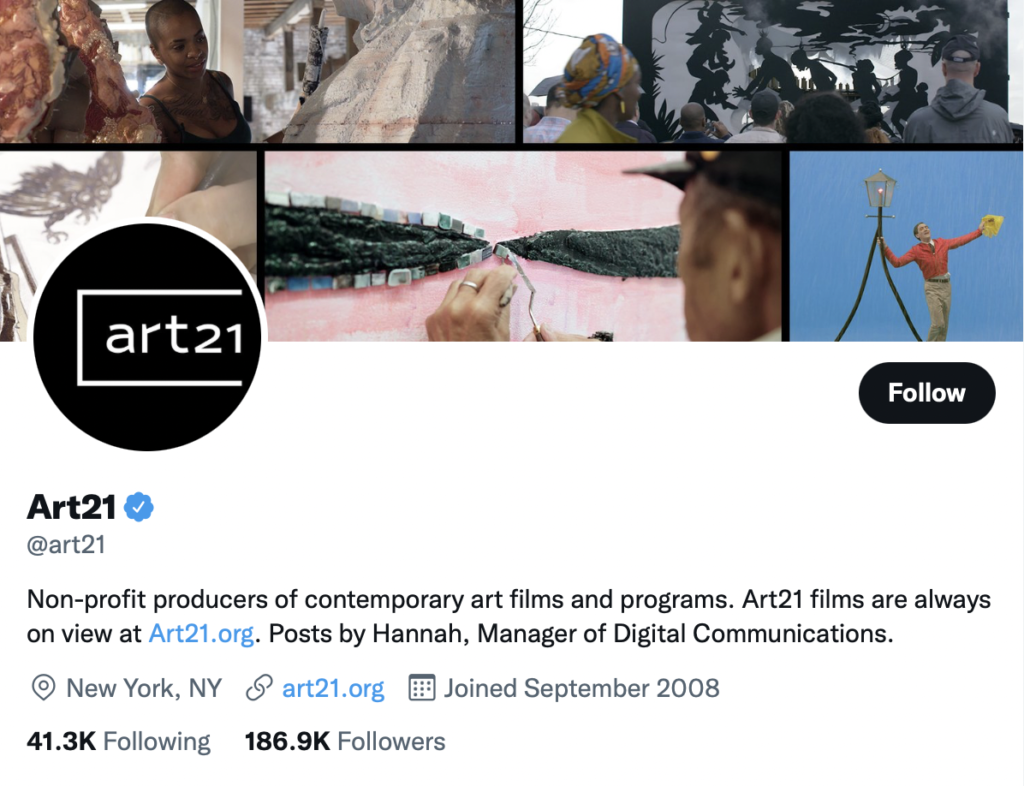Open the header image of the silhouette artwork crowd
1024x786 pixels.
pyautogui.click(x=773, y=71)
